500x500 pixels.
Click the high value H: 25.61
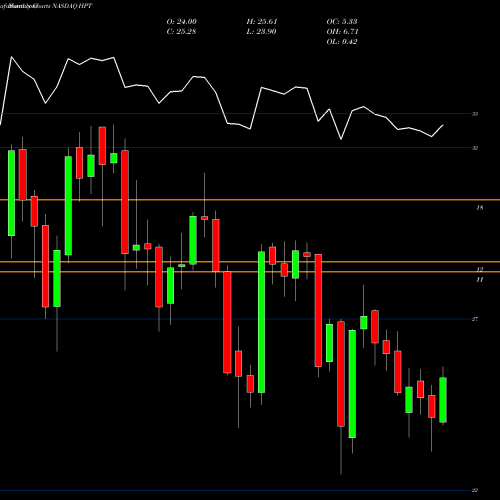point(262,22)
